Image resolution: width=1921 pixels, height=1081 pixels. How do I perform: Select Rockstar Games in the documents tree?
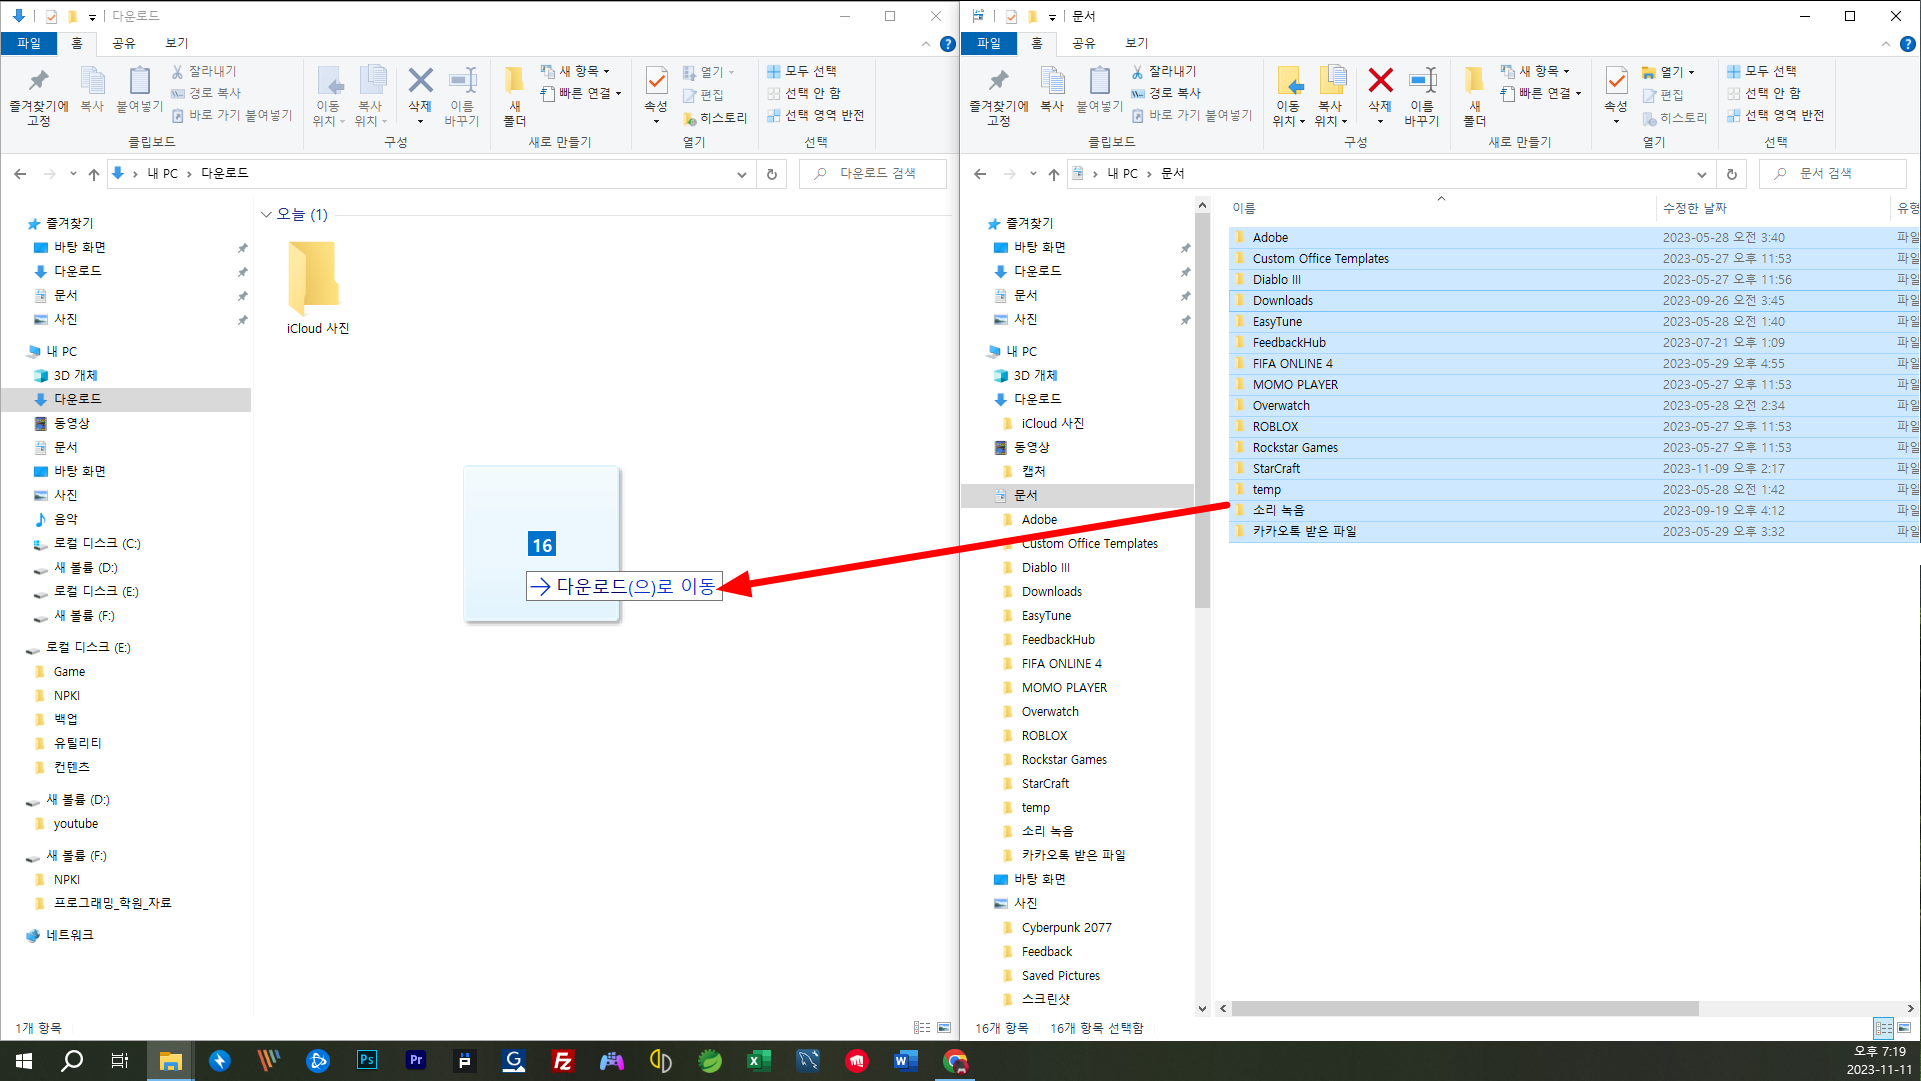(x=1063, y=760)
